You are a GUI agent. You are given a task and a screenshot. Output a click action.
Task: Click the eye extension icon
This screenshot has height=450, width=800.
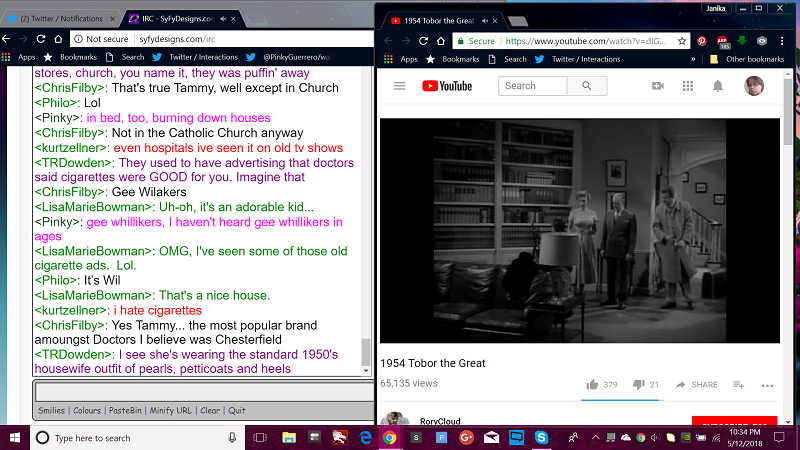[762, 41]
